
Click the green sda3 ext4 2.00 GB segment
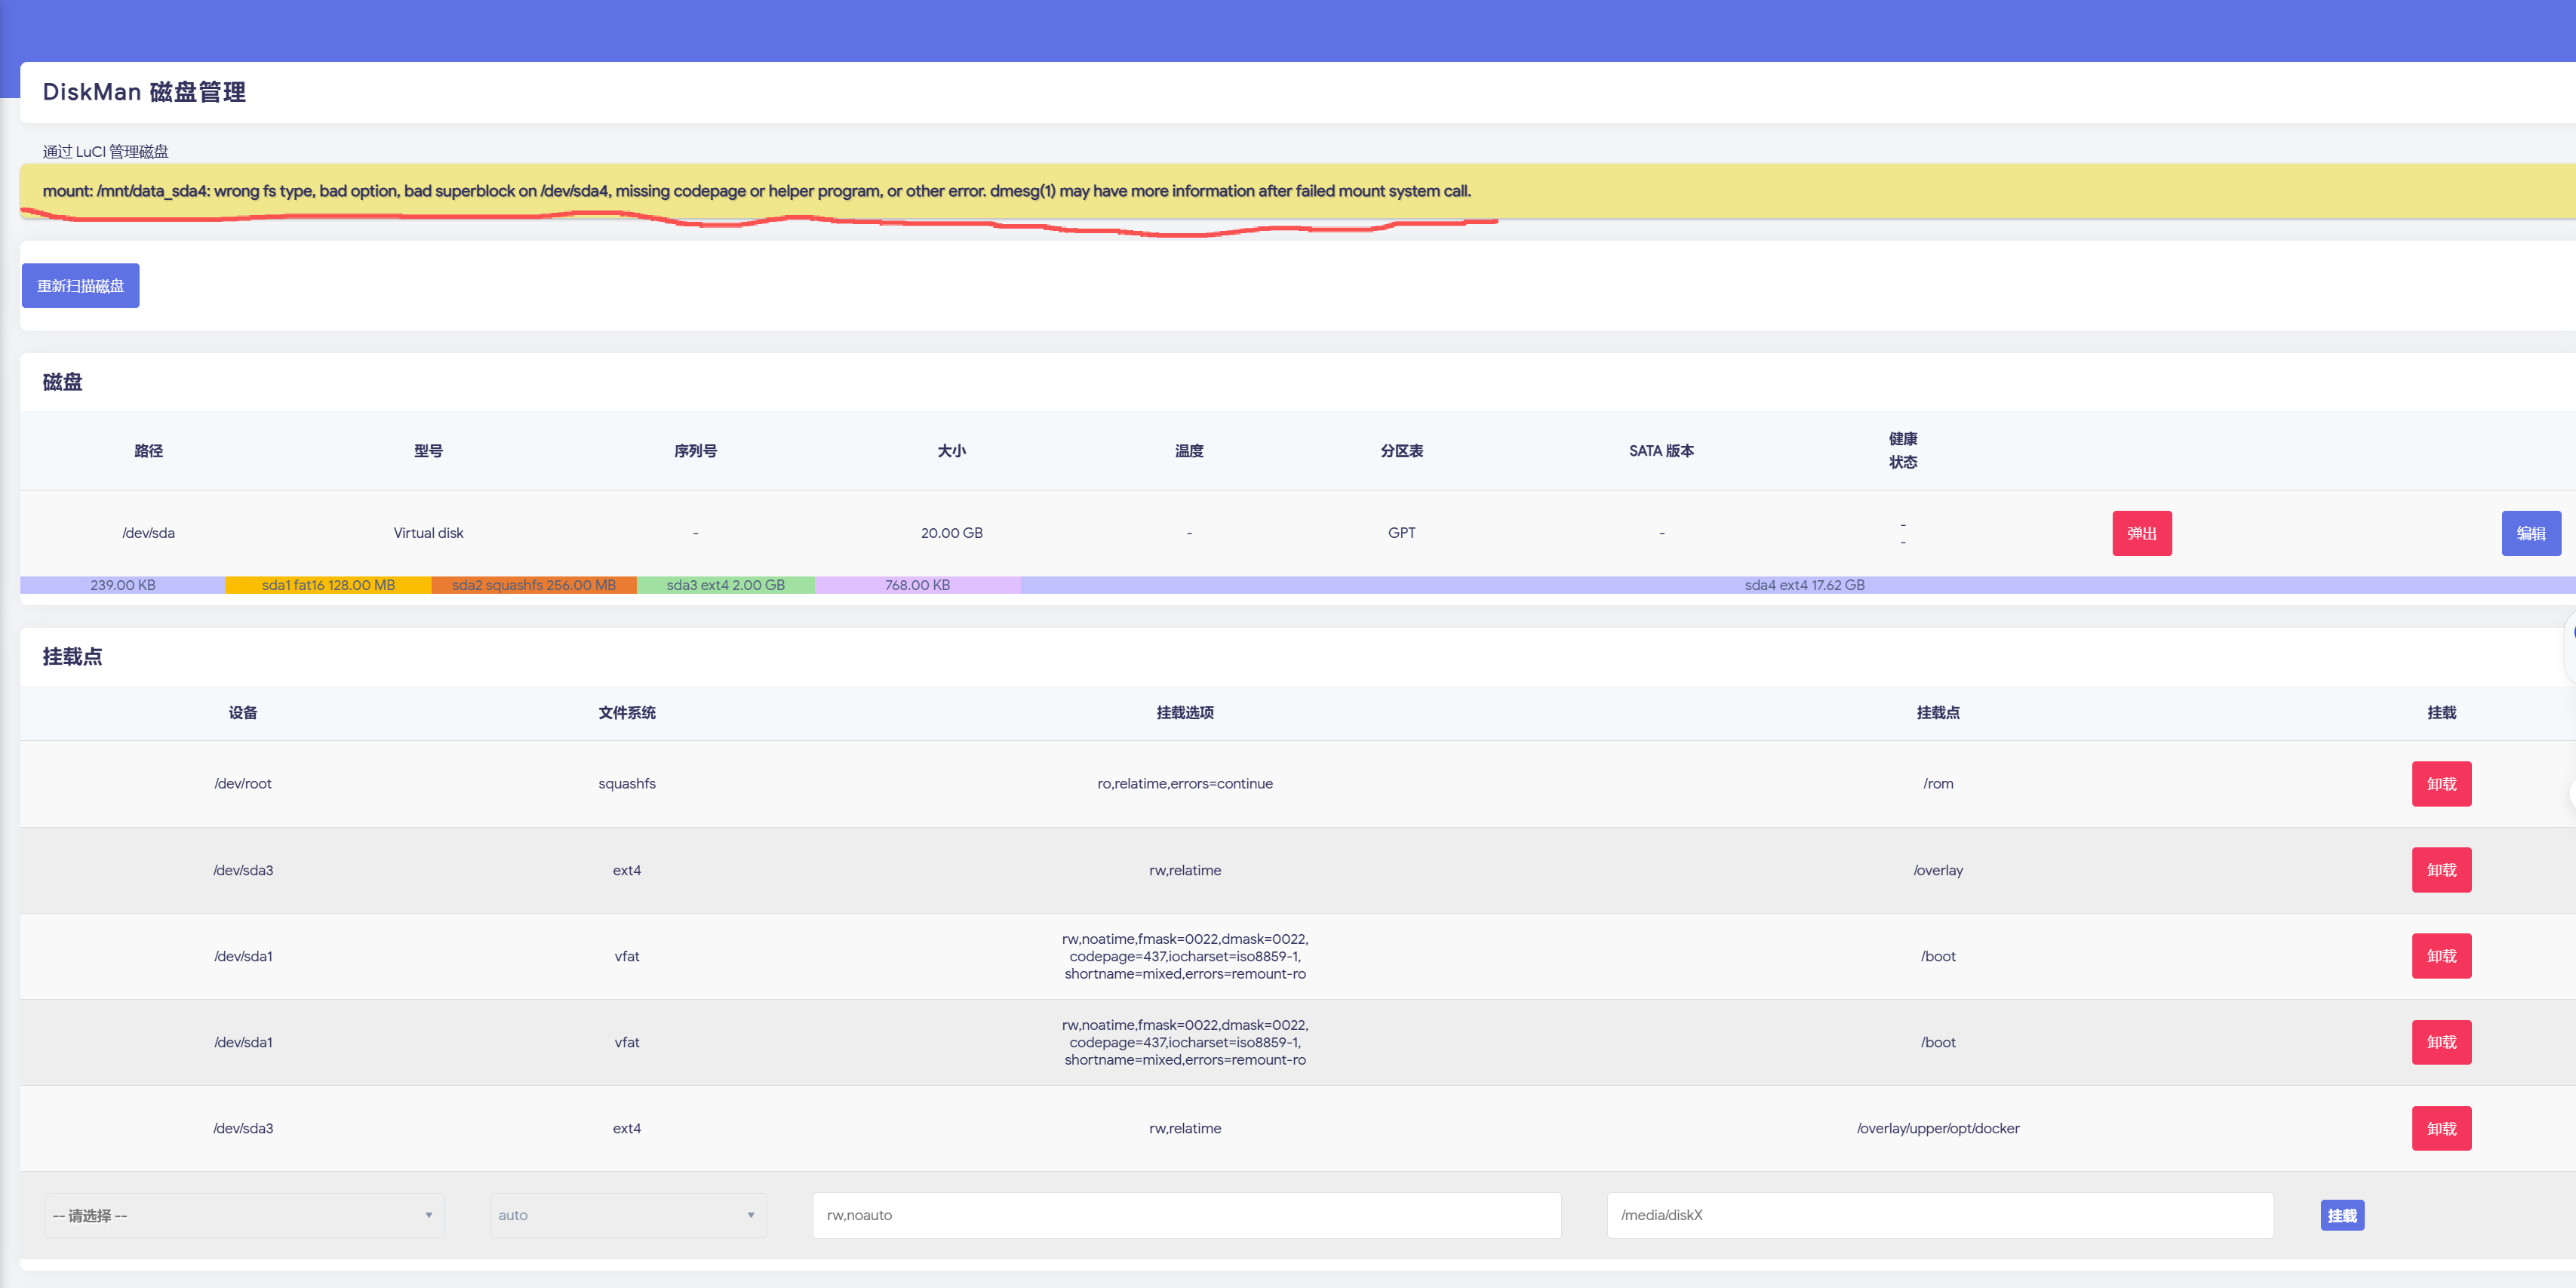pyautogui.click(x=725, y=585)
